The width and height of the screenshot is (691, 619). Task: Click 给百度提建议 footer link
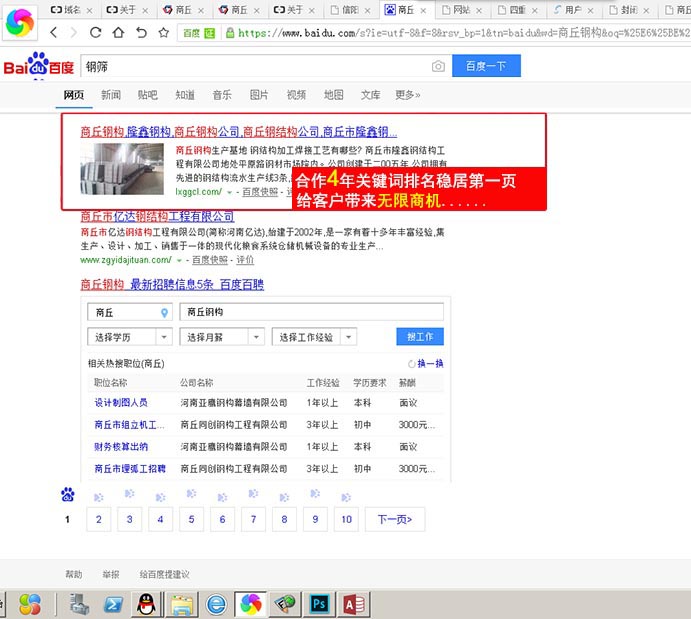pyautogui.click(x=164, y=575)
